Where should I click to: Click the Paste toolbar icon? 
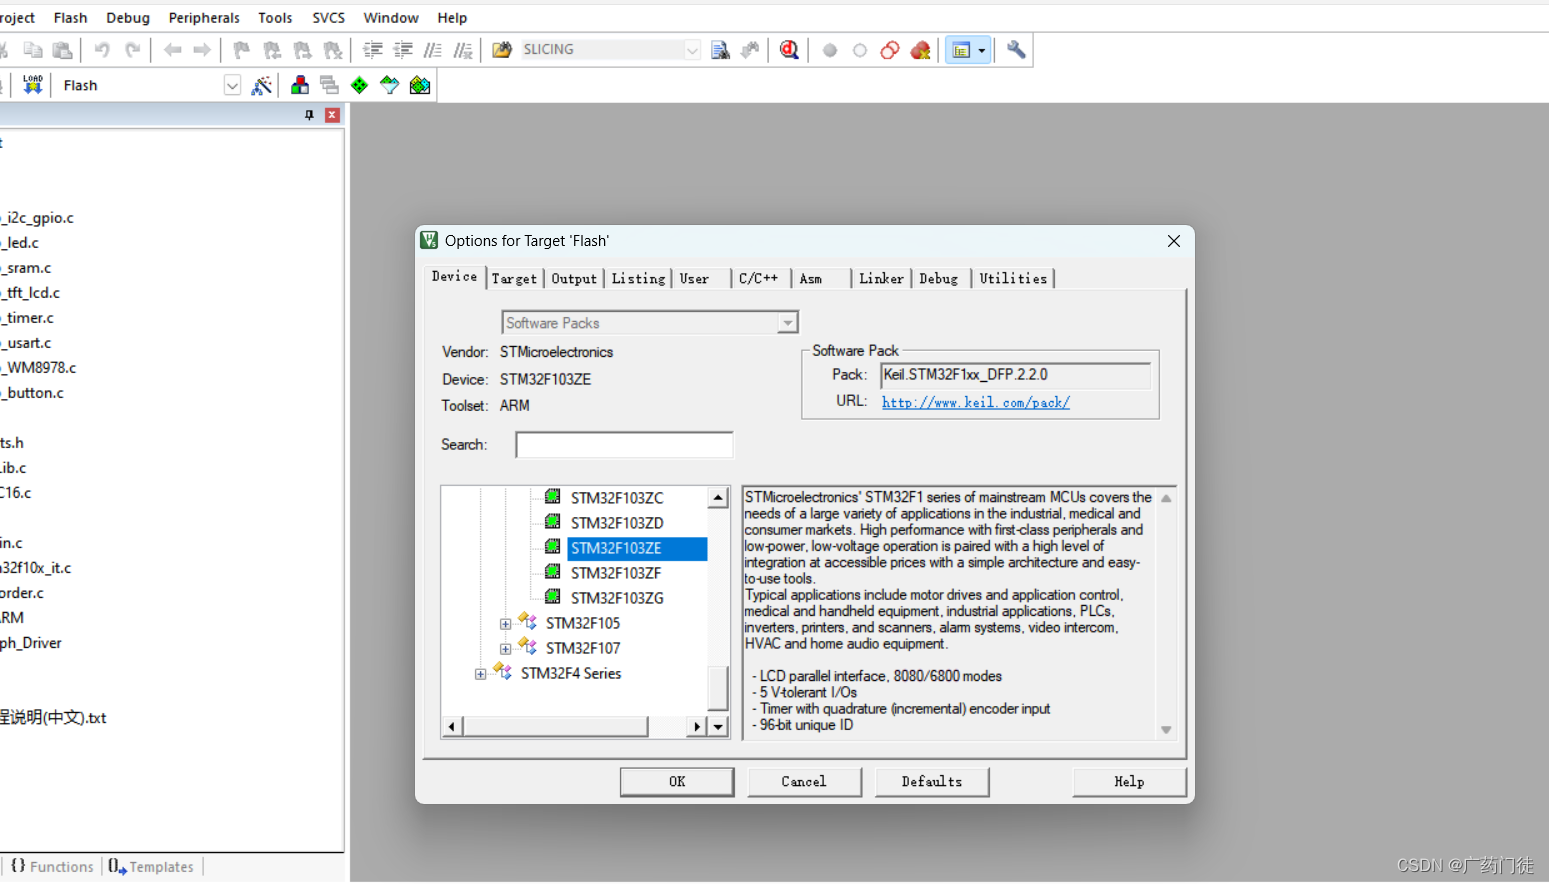tap(63, 50)
